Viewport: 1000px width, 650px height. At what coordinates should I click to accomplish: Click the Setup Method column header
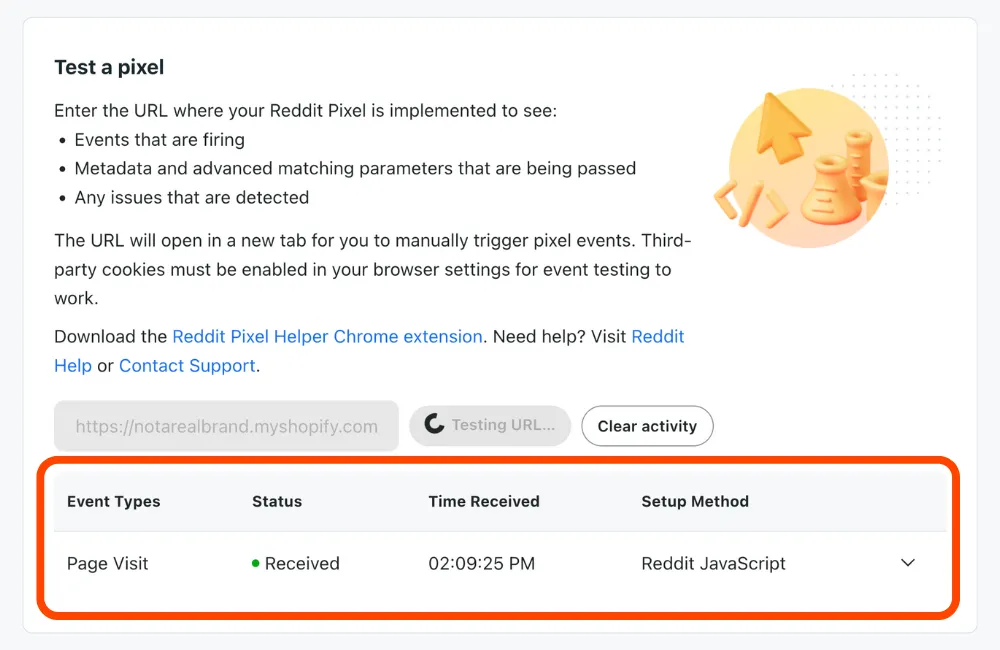coord(695,501)
